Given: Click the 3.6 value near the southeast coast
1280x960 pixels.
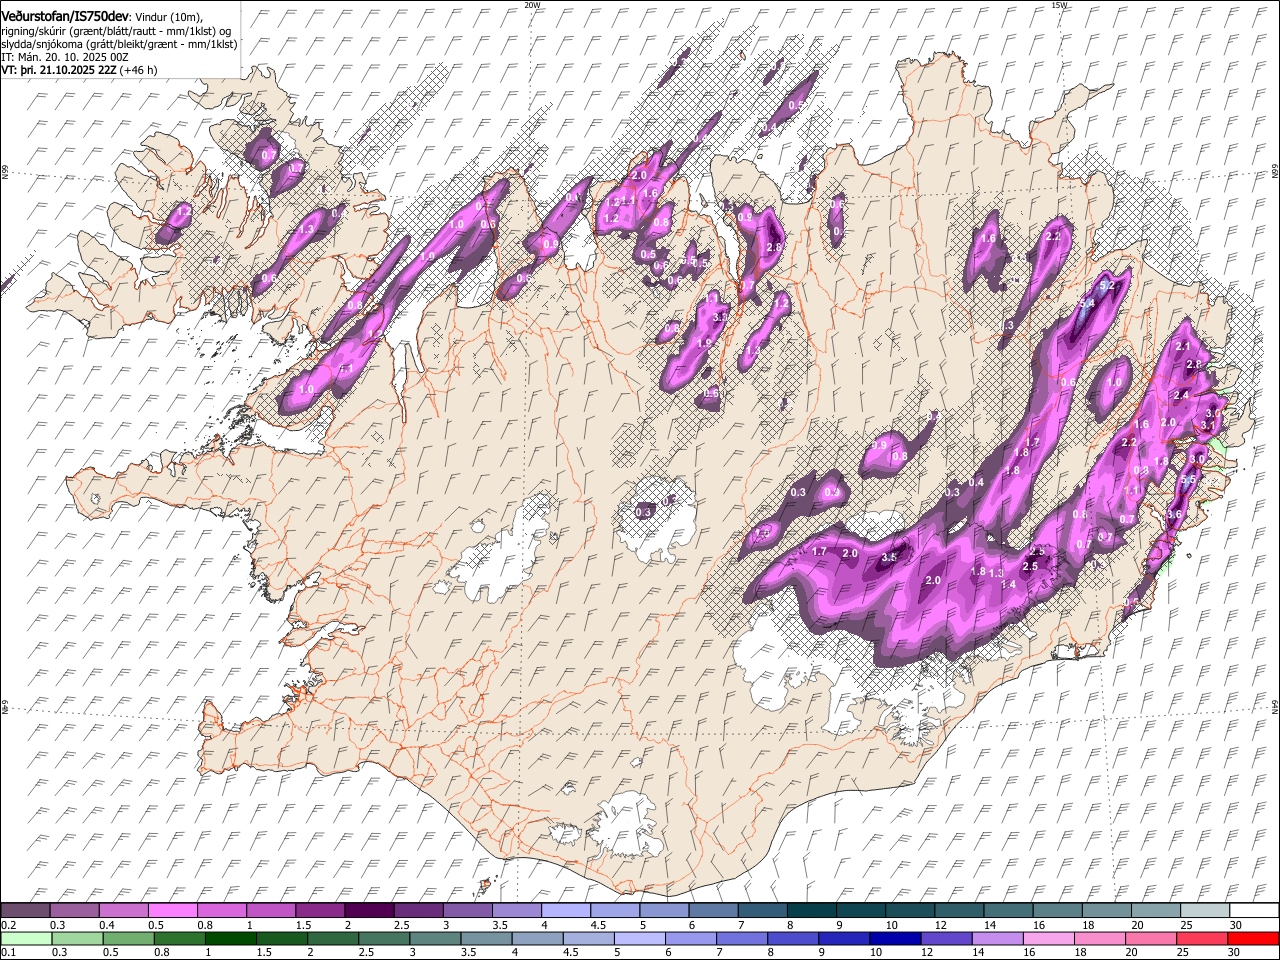Looking at the screenshot, I should 1175,514.
